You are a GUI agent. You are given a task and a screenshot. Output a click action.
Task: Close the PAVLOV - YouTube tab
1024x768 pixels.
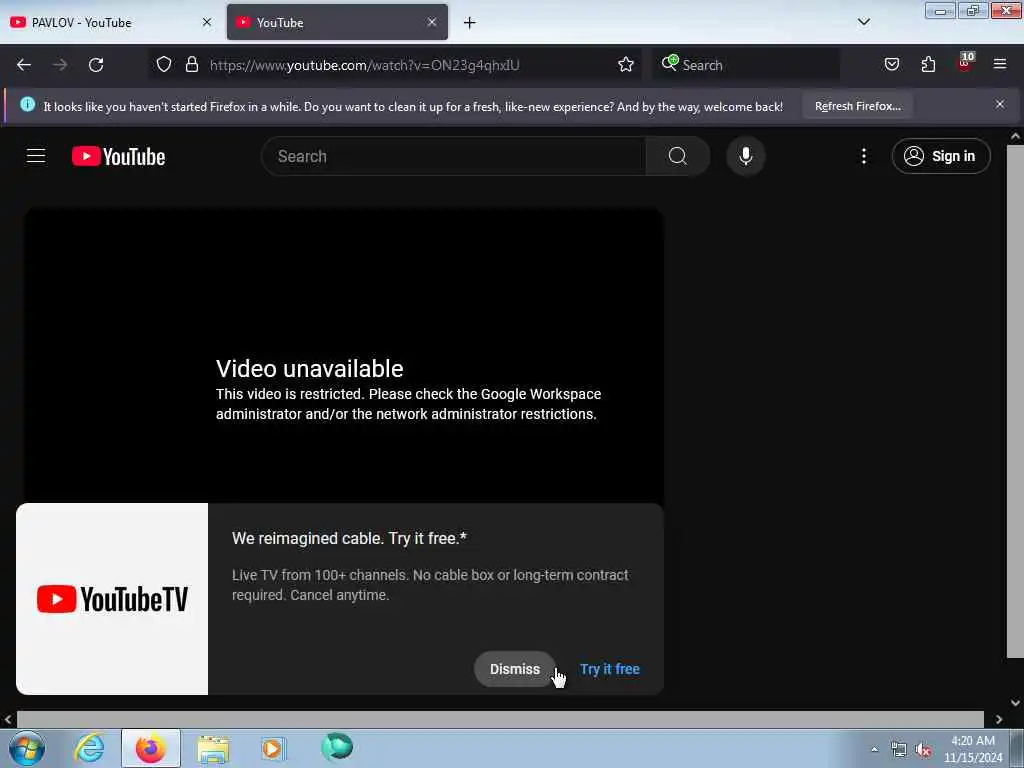pos(207,22)
